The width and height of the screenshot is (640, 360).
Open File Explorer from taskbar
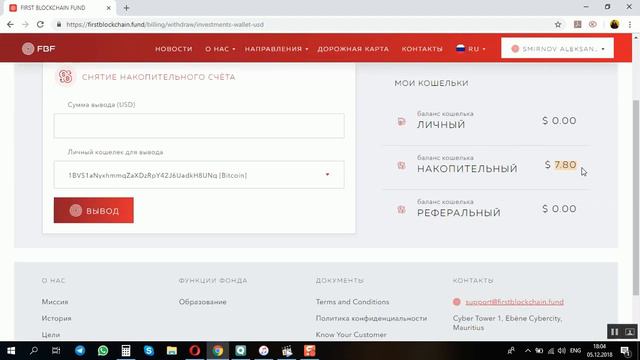point(172,351)
